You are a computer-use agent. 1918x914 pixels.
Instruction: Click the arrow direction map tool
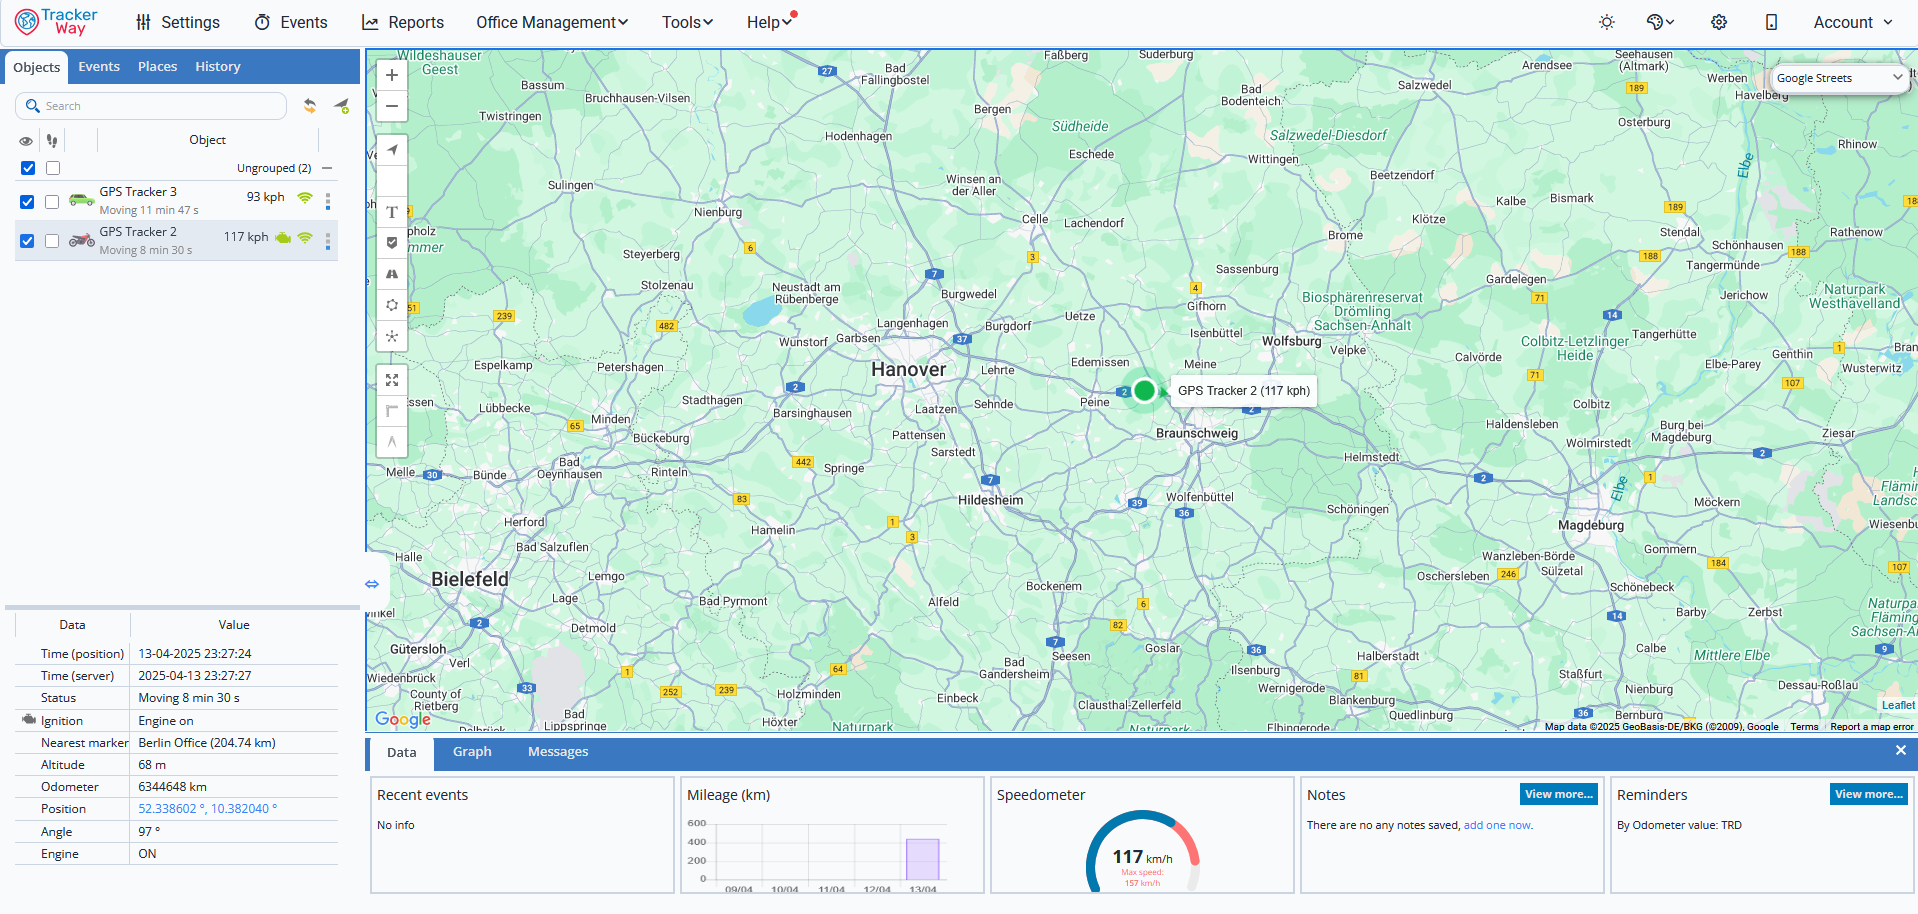pos(392,442)
